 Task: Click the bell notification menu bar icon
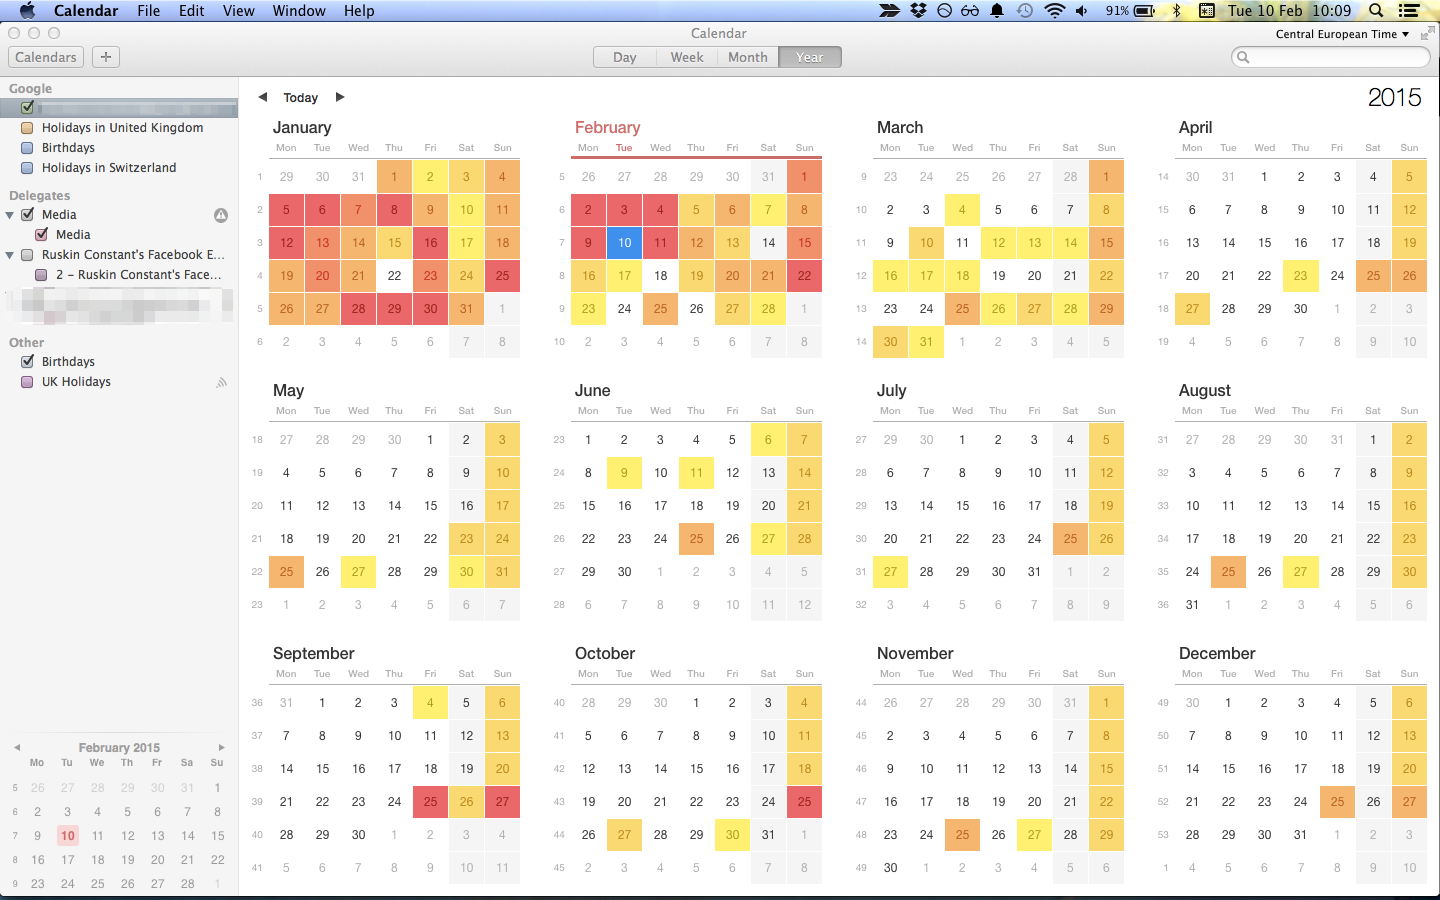[997, 10]
